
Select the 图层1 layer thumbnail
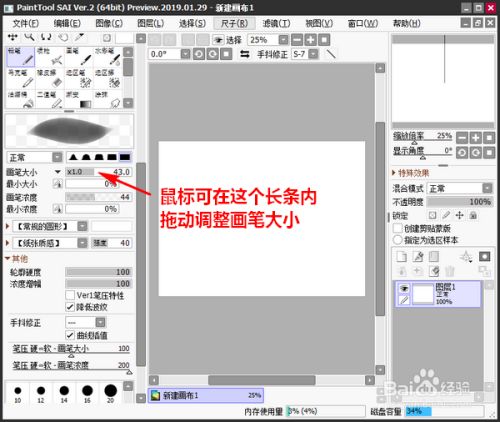423,294
